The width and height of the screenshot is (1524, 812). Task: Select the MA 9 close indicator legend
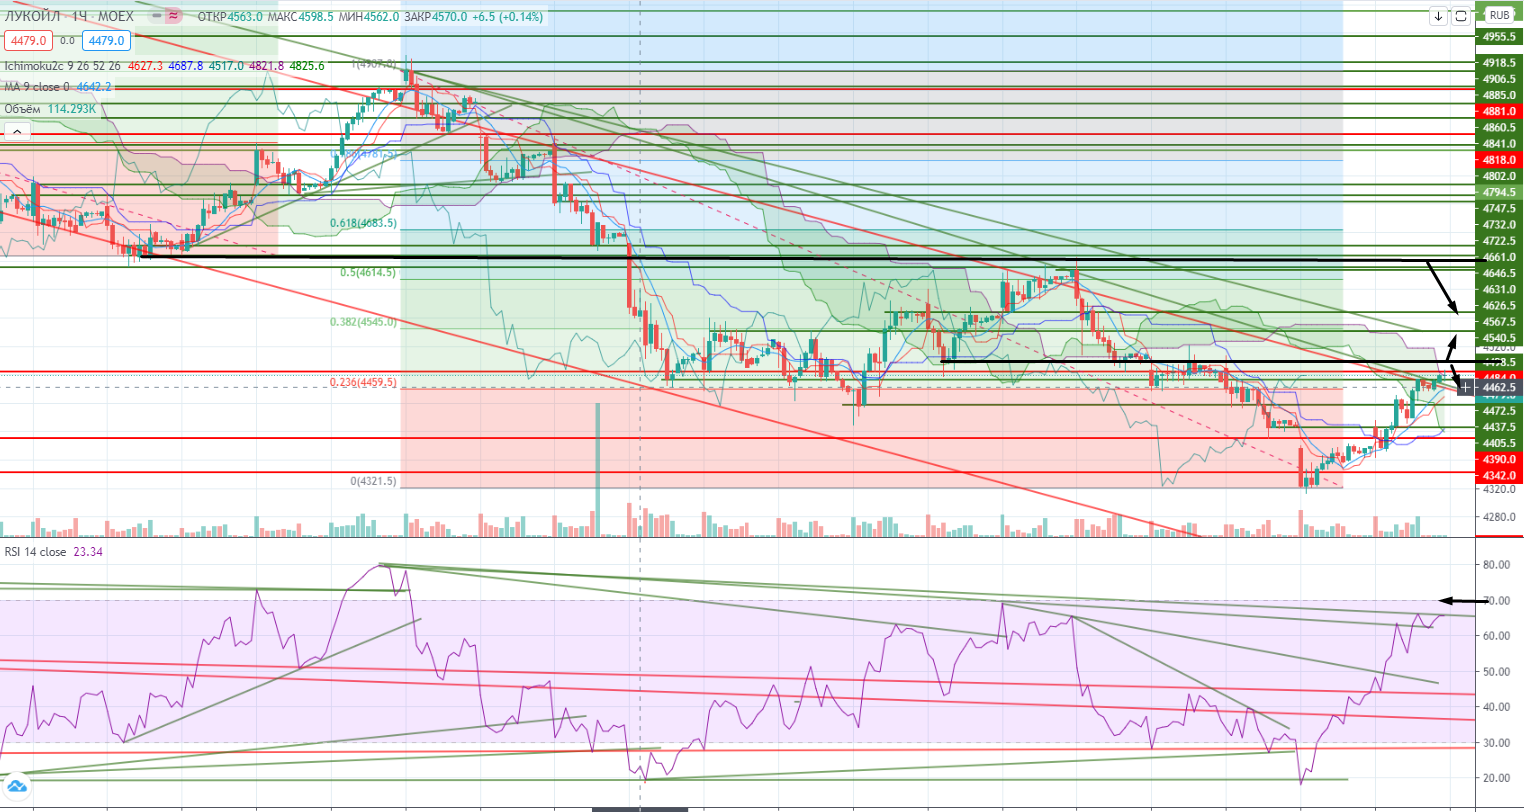[x=36, y=87]
